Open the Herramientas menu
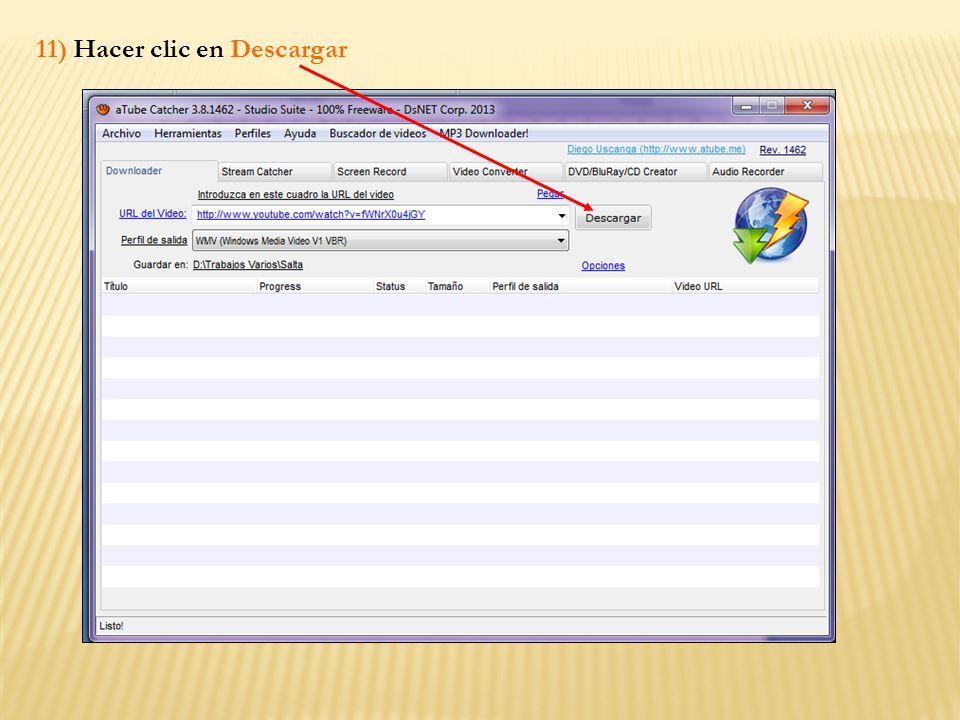Screen dimensions: 960x720 click(x=188, y=133)
